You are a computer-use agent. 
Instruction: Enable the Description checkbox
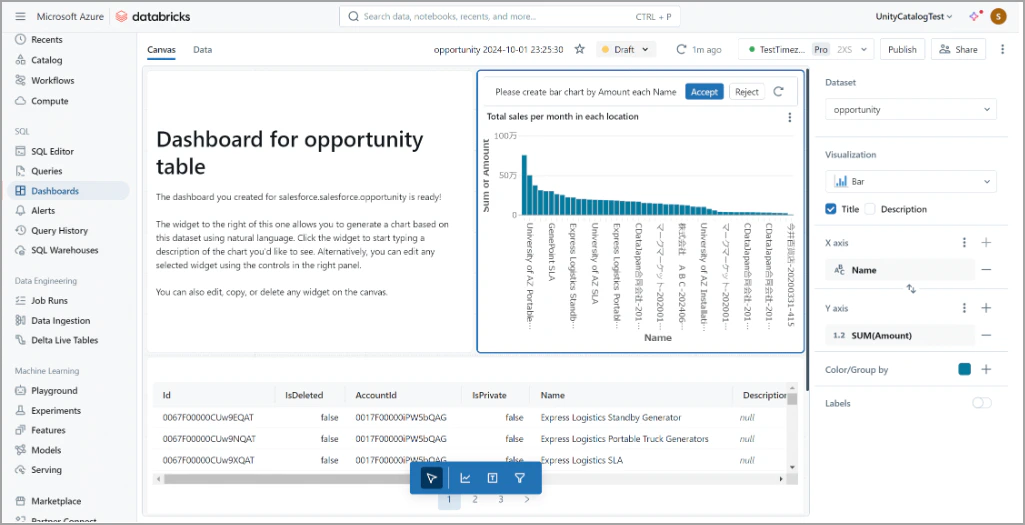(870, 209)
